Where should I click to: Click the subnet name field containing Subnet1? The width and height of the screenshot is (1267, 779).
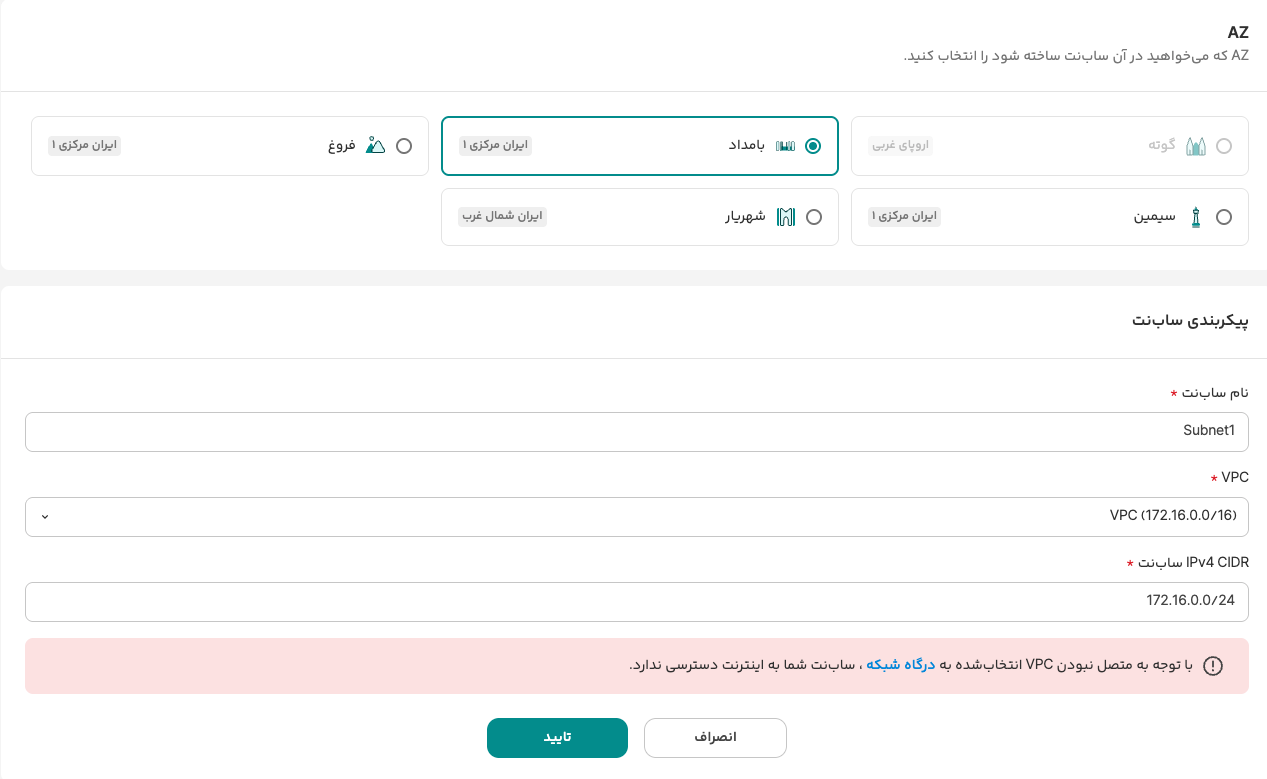636,432
